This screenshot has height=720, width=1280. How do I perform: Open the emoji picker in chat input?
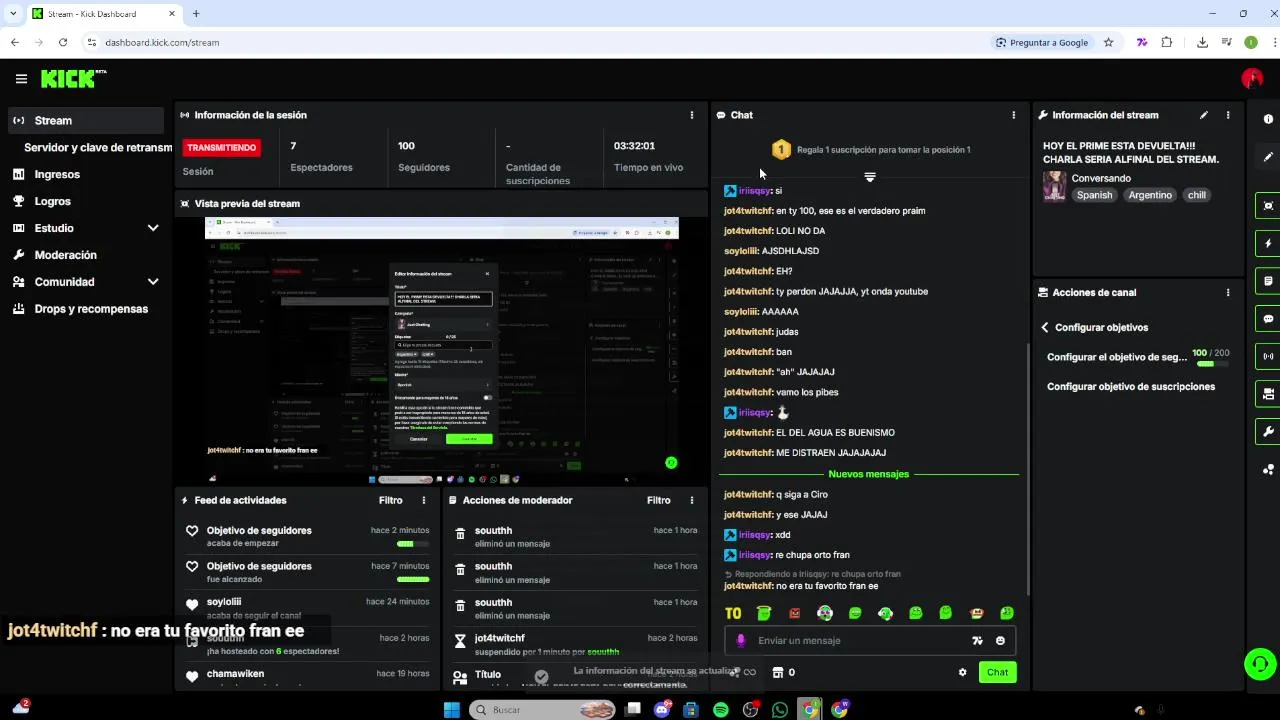tap(1001, 641)
